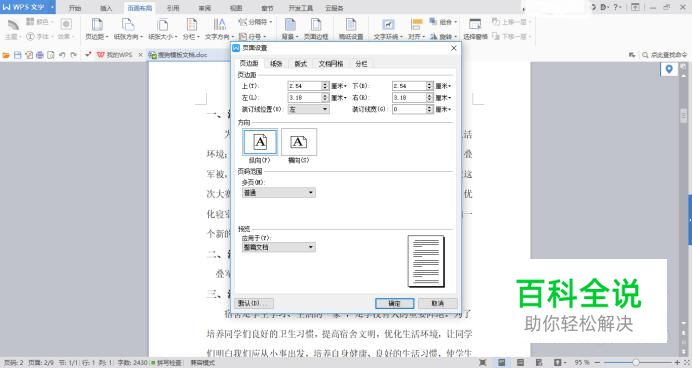Click the 下 bottom margin input field

pos(409,86)
